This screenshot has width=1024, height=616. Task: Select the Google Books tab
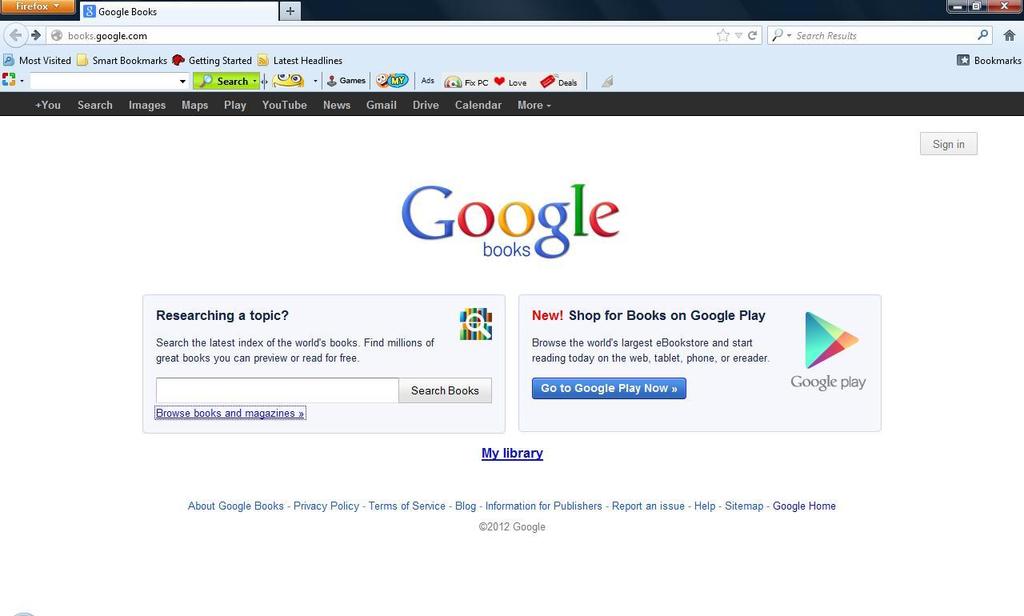(178, 11)
